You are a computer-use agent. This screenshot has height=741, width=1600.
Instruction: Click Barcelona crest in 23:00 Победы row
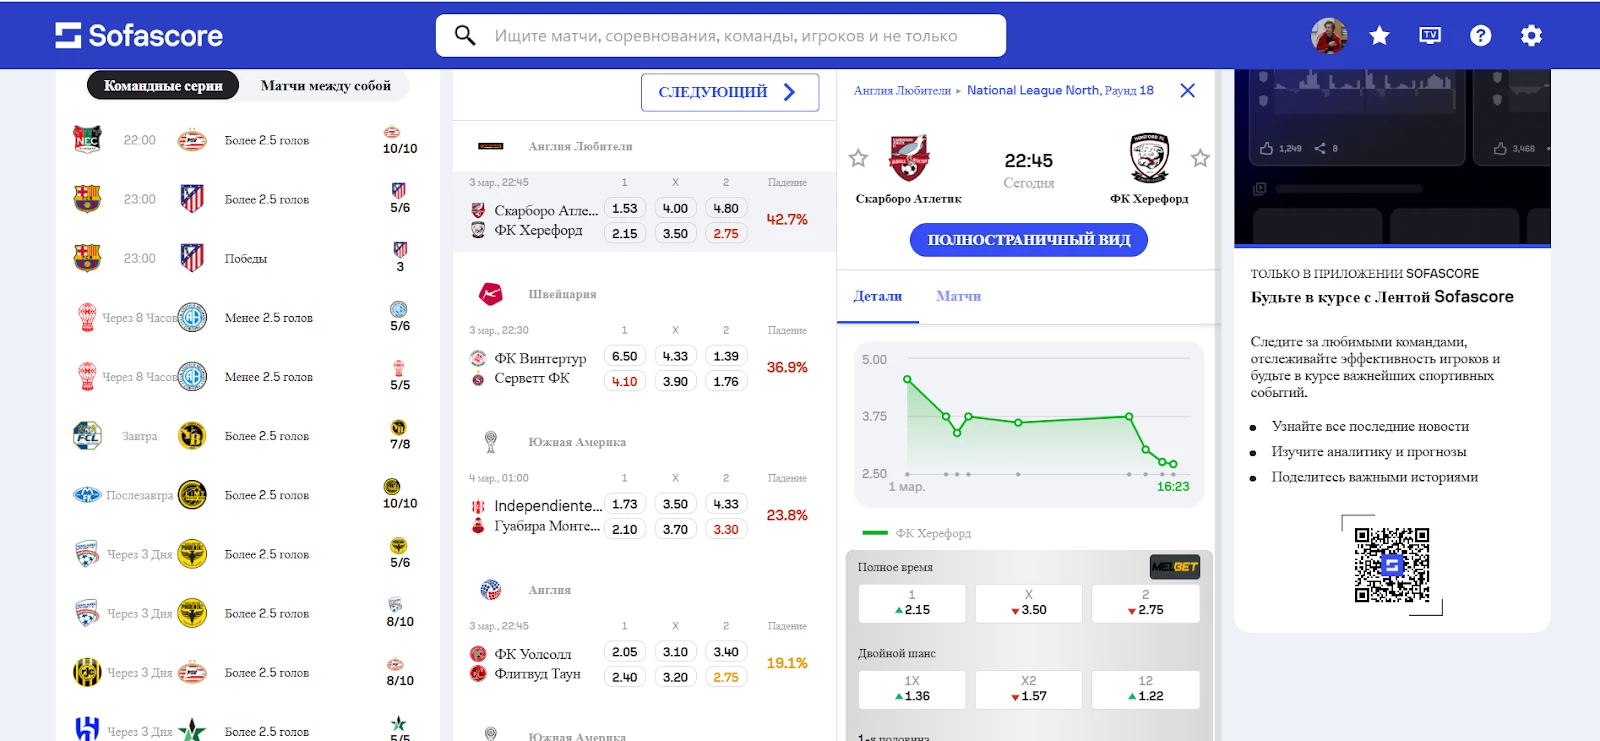pyautogui.click(x=88, y=258)
